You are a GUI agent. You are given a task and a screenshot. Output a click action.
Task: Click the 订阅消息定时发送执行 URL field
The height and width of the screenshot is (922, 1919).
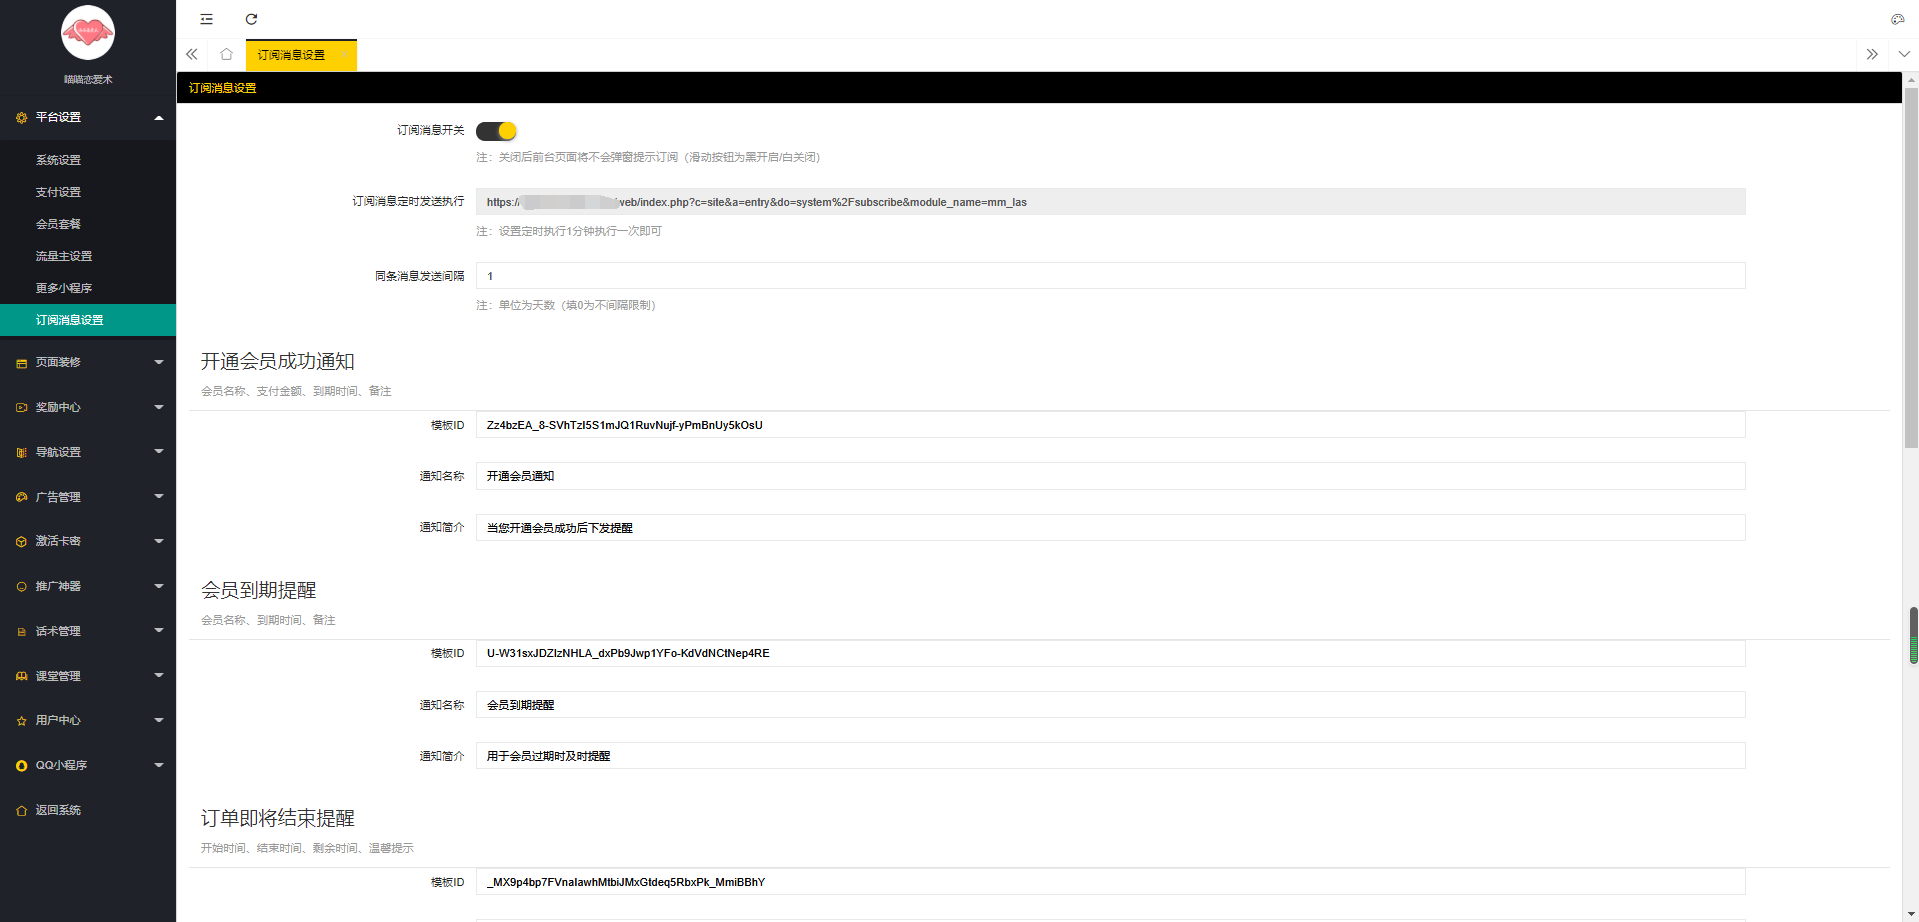[x=1110, y=202]
